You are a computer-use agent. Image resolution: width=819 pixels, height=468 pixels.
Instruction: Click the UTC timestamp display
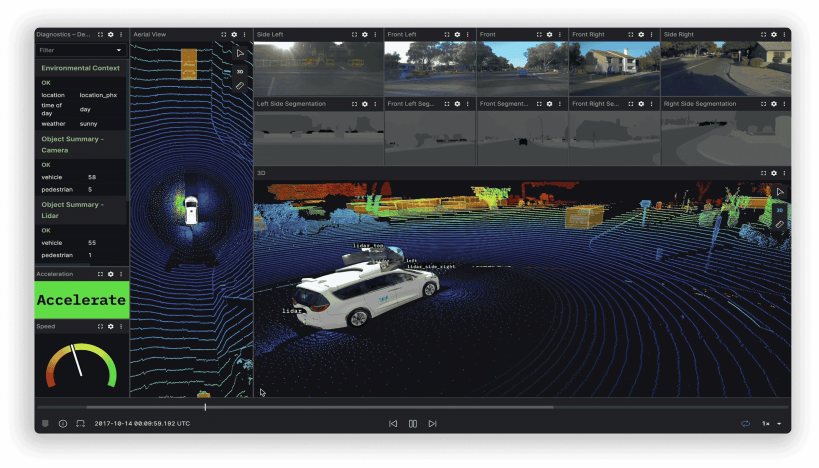[142, 424]
